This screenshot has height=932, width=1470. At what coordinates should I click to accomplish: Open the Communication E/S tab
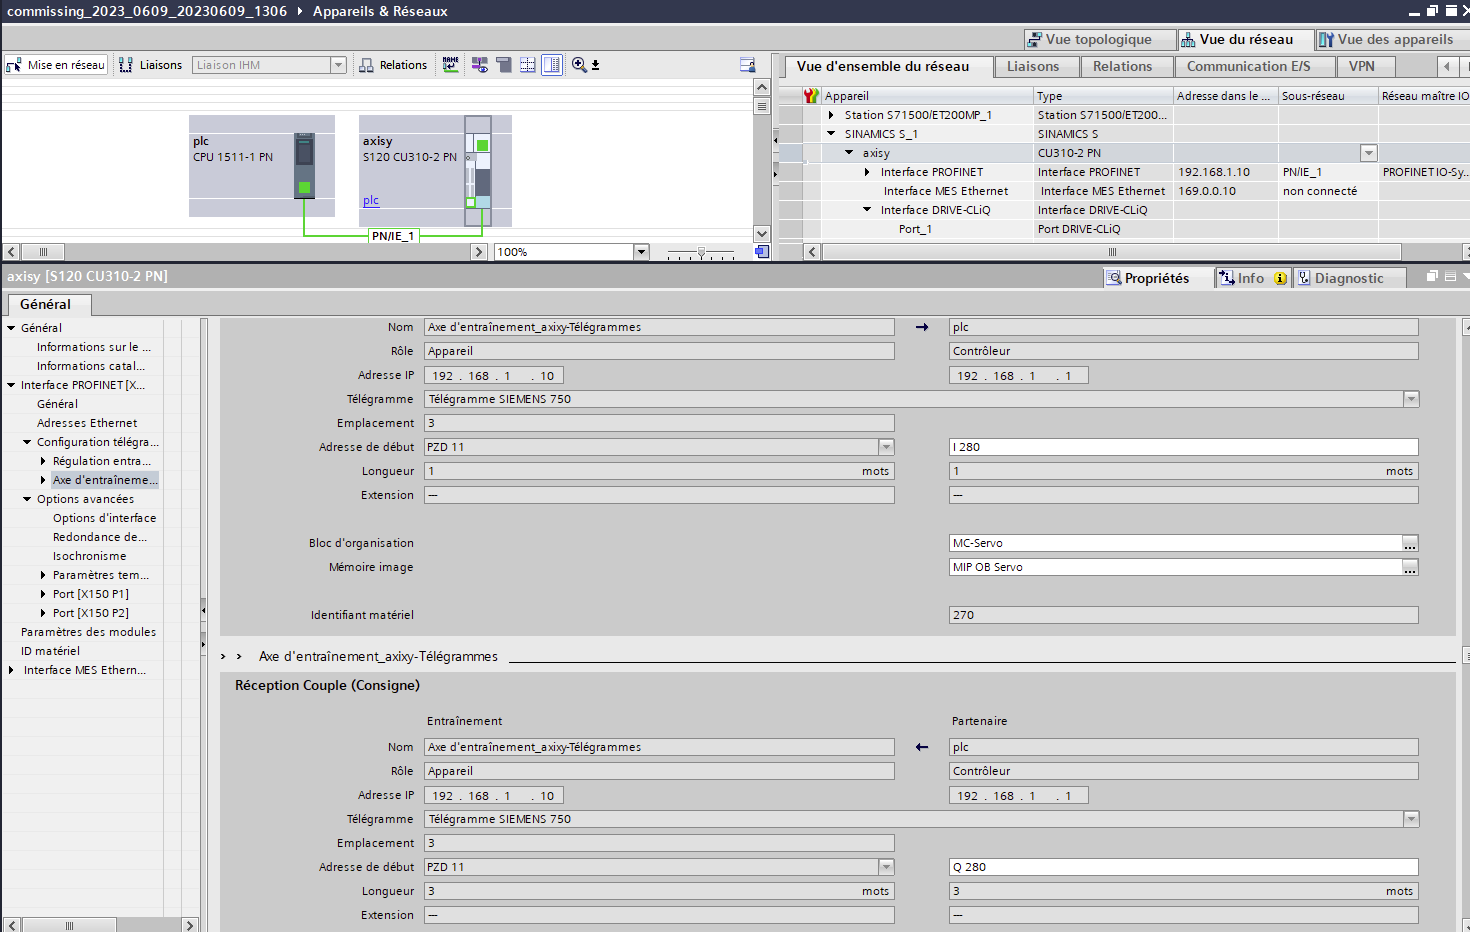[x=1248, y=66]
